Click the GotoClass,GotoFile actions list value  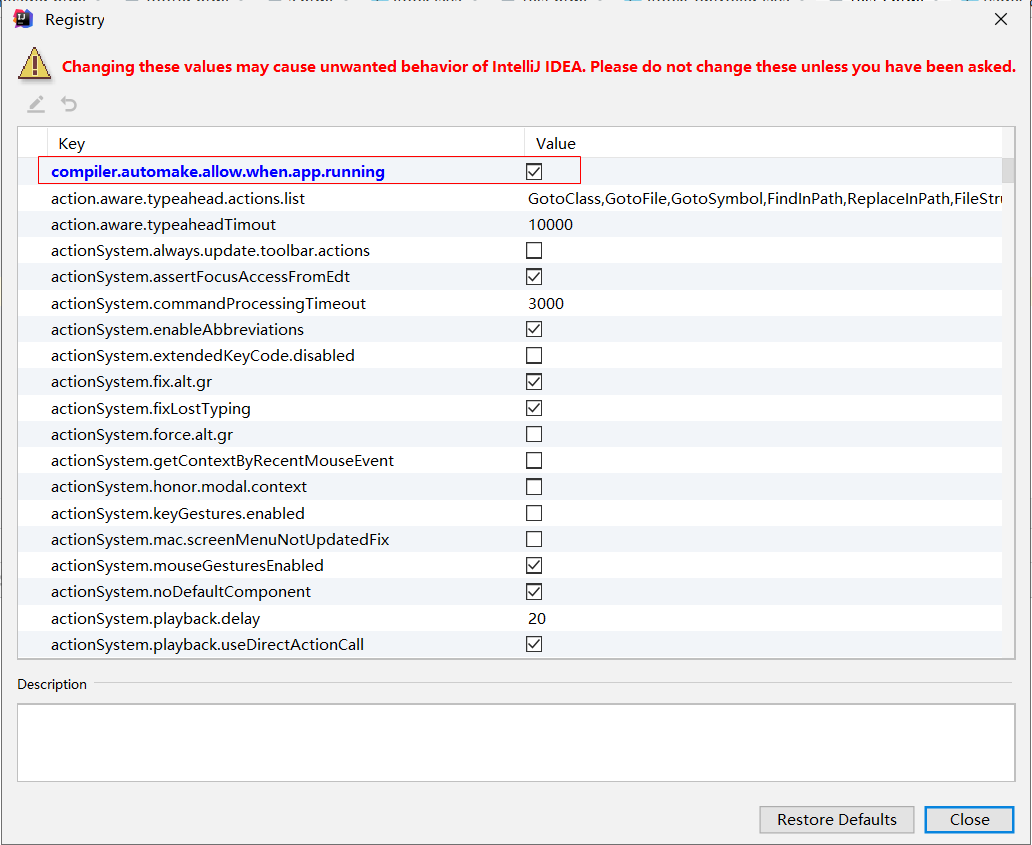pos(764,198)
